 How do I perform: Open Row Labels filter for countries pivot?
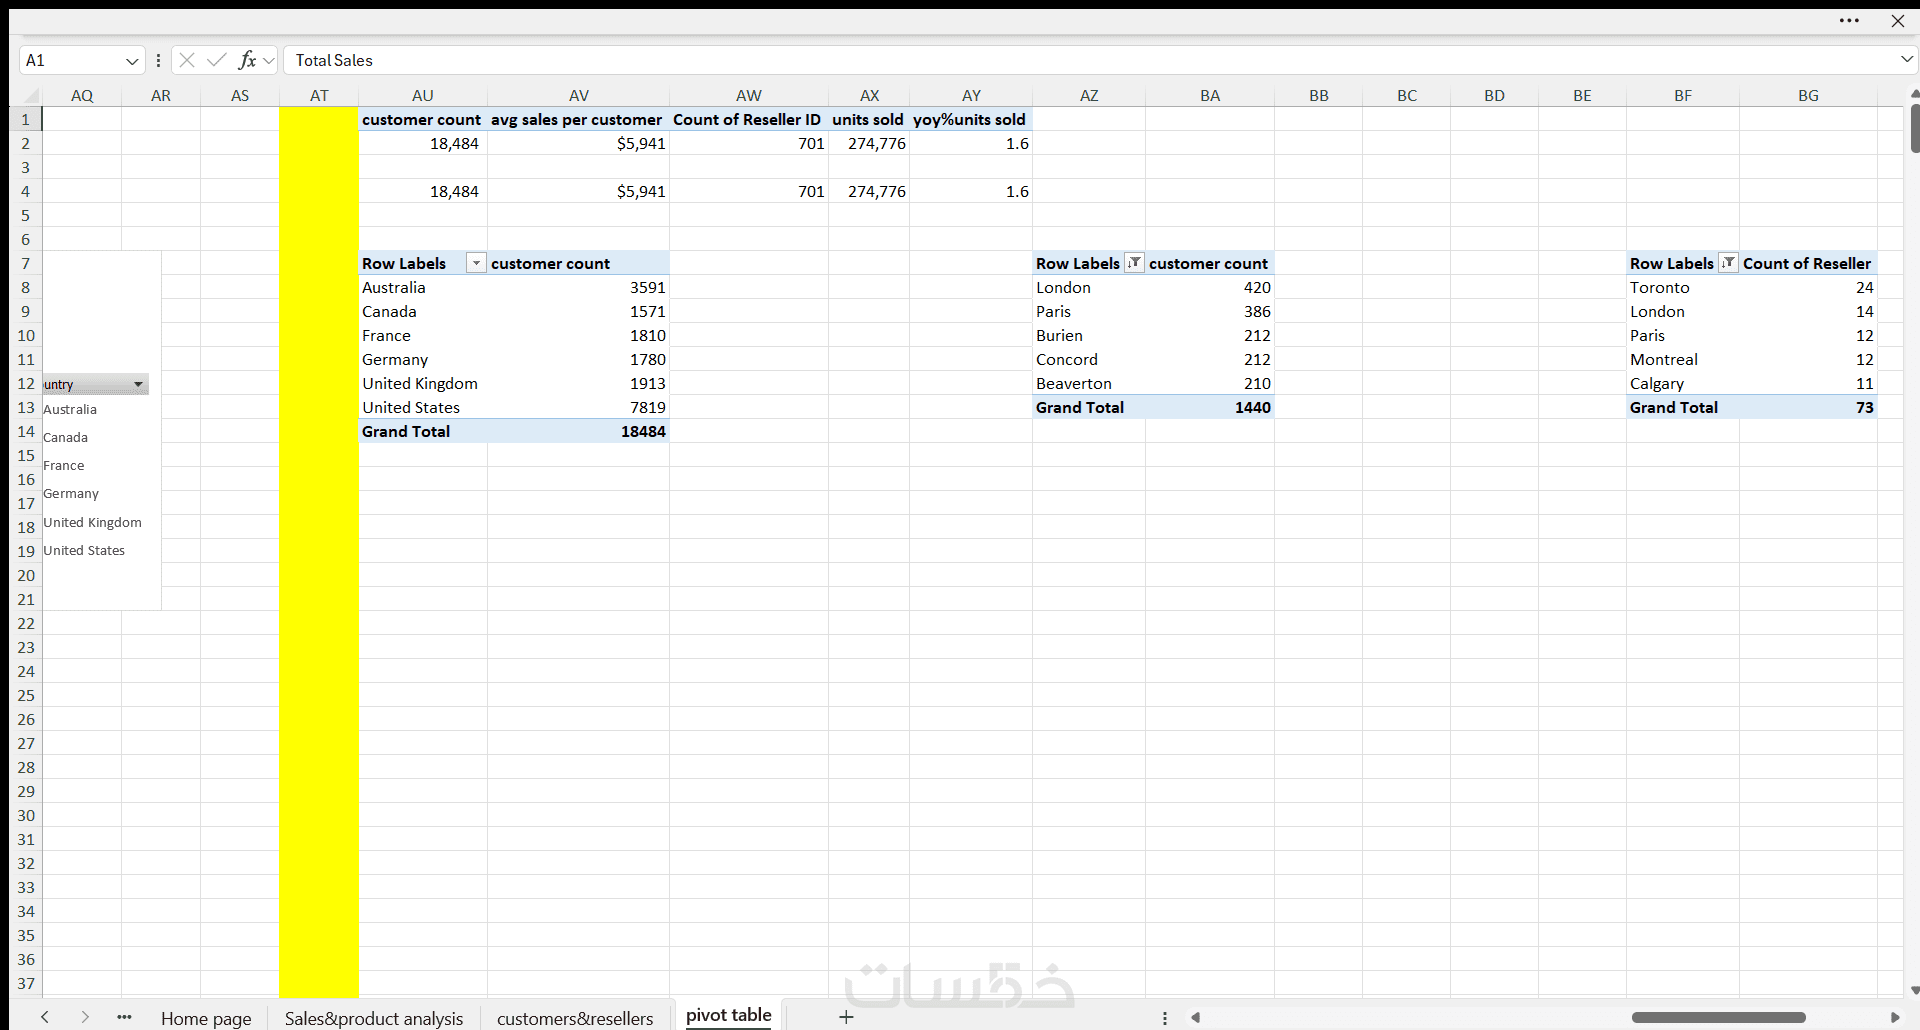(477, 263)
